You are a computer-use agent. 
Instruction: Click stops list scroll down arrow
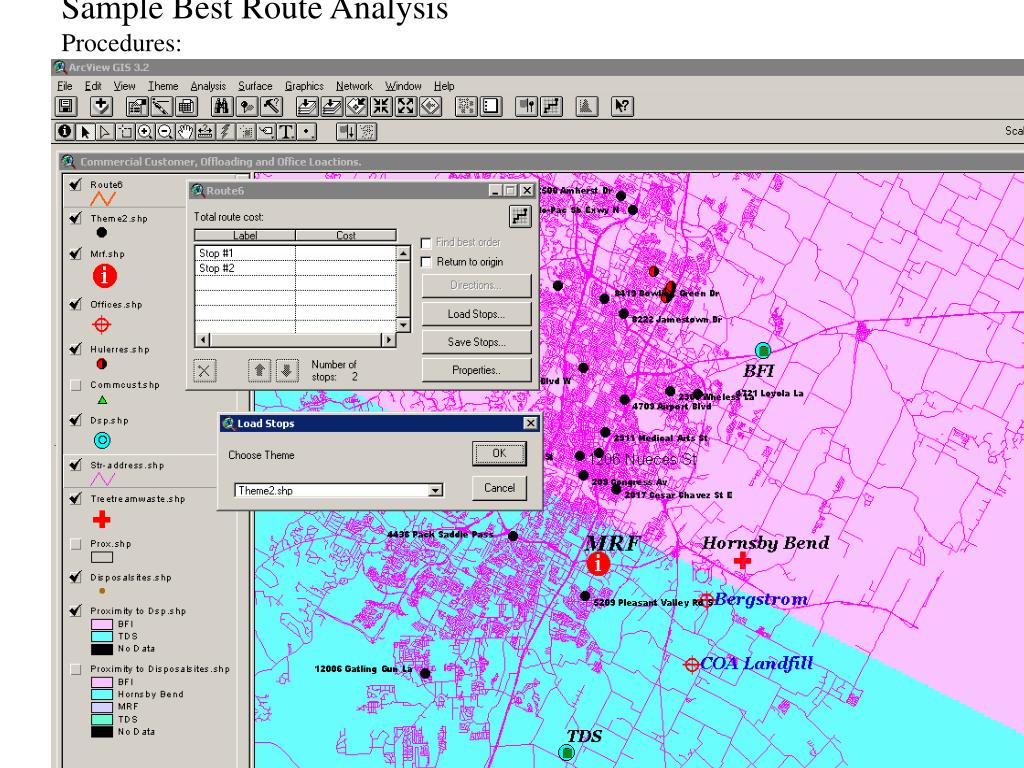[x=404, y=325]
